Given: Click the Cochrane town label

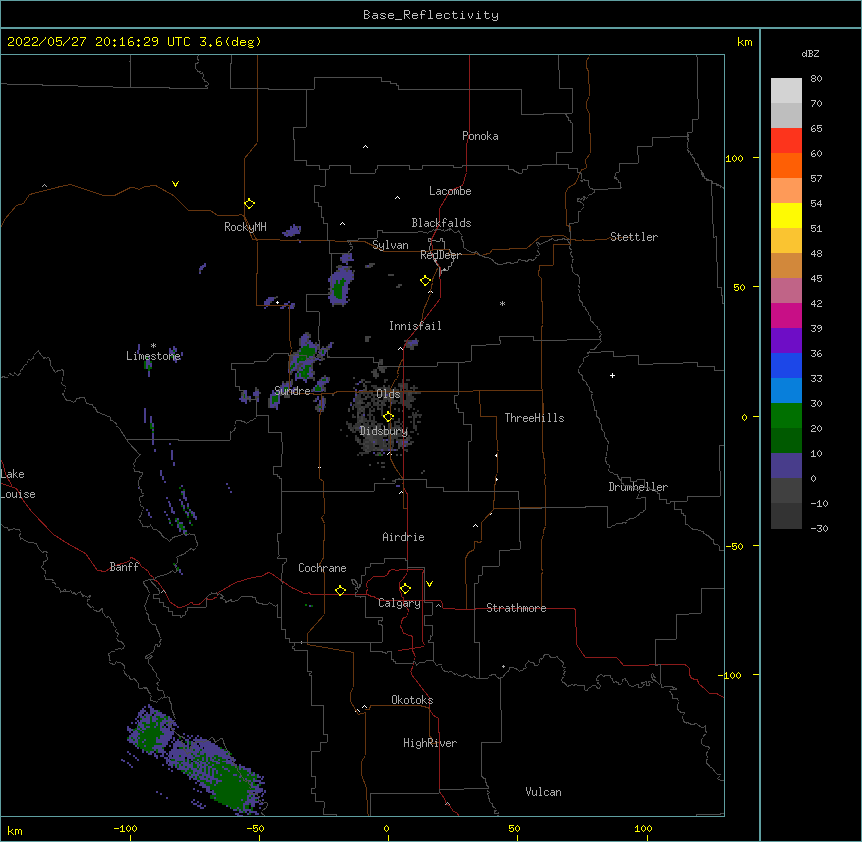Looking at the screenshot, I should pyautogui.click(x=322, y=568).
